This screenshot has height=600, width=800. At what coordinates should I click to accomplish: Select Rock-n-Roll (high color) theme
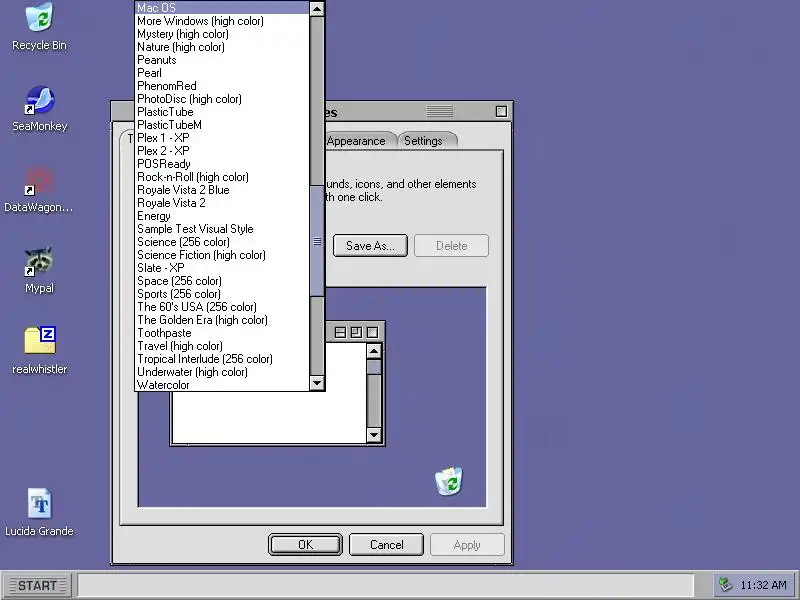pyautogui.click(x=222, y=177)
